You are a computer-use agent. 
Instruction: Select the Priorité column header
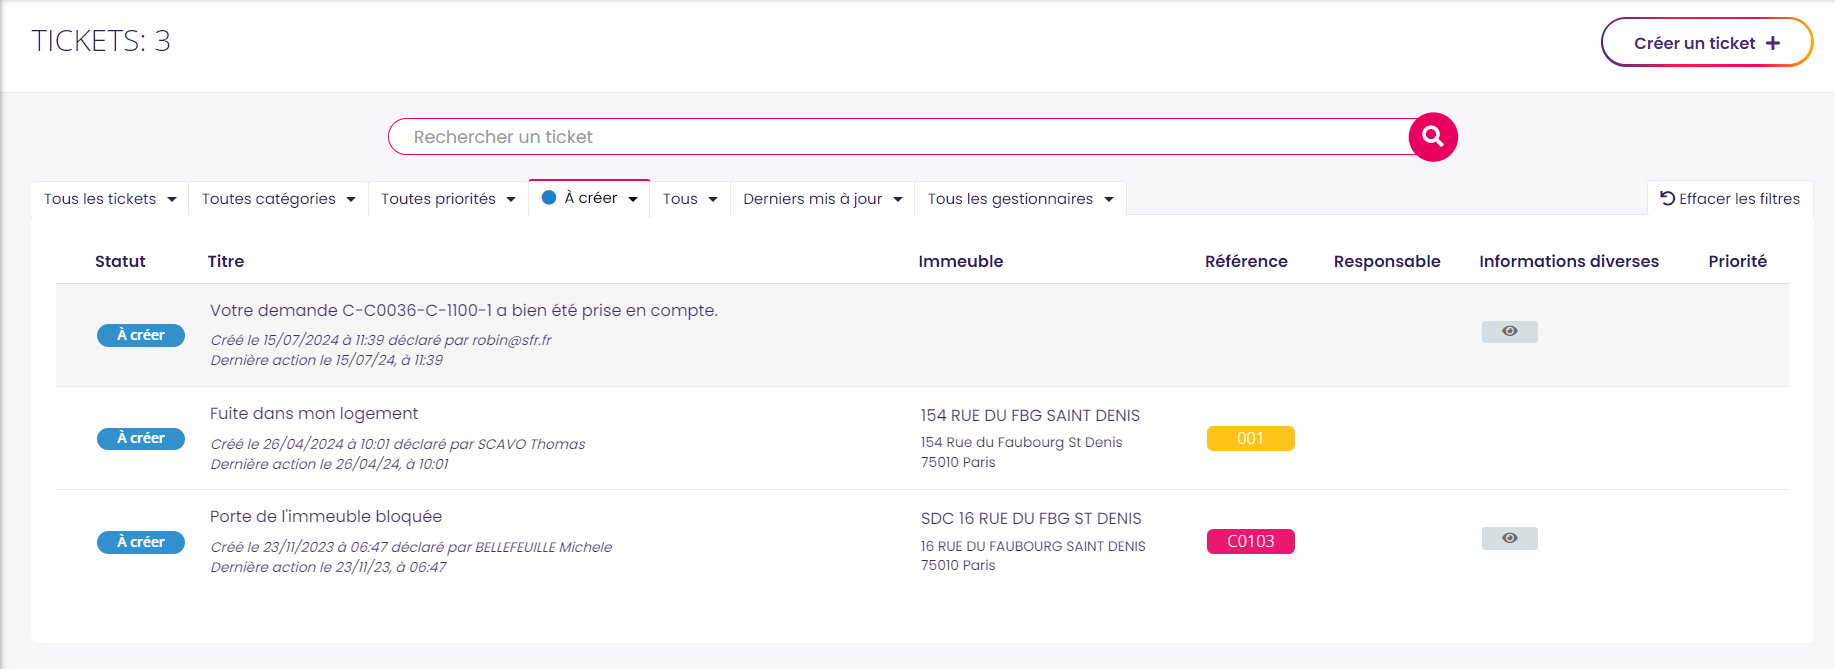coord(1738,262)
